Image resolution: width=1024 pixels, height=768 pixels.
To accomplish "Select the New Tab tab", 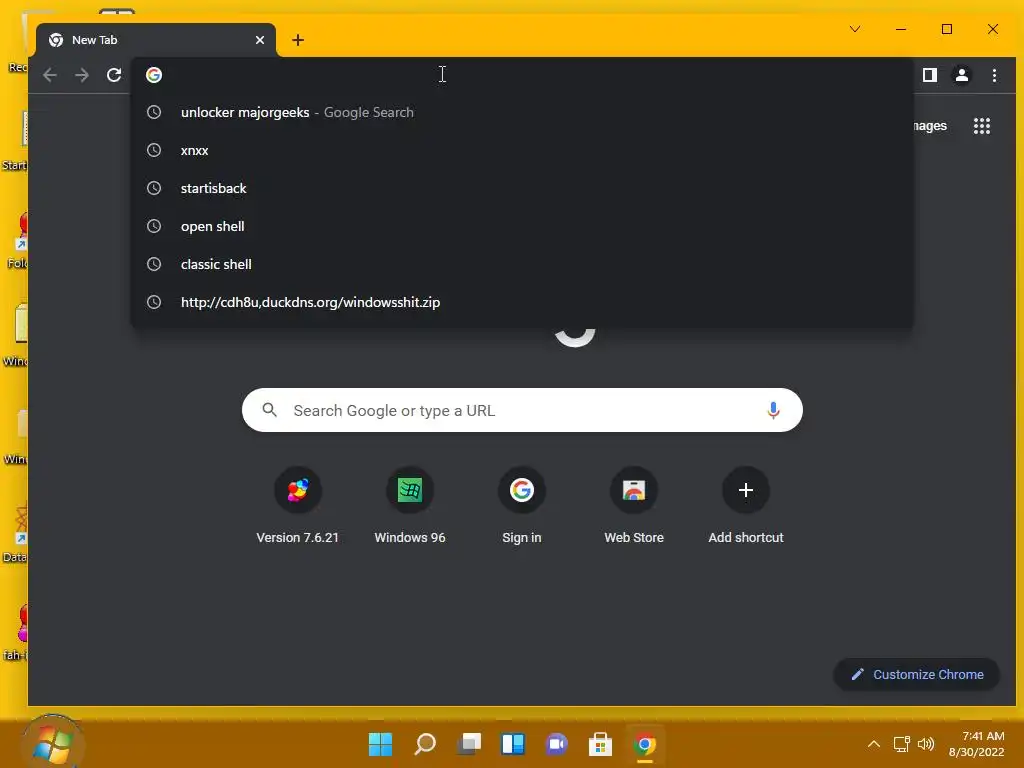I will coord(156,40).
